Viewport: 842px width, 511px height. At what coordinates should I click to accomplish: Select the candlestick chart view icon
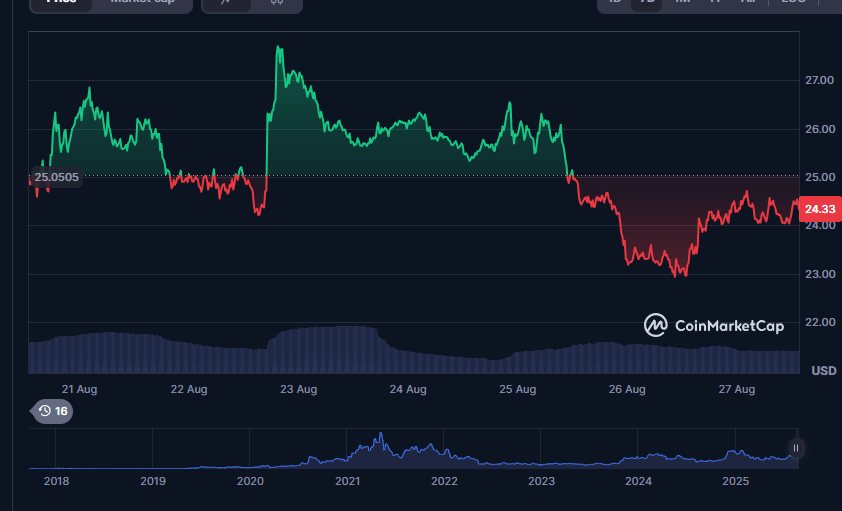click(277, 3)
